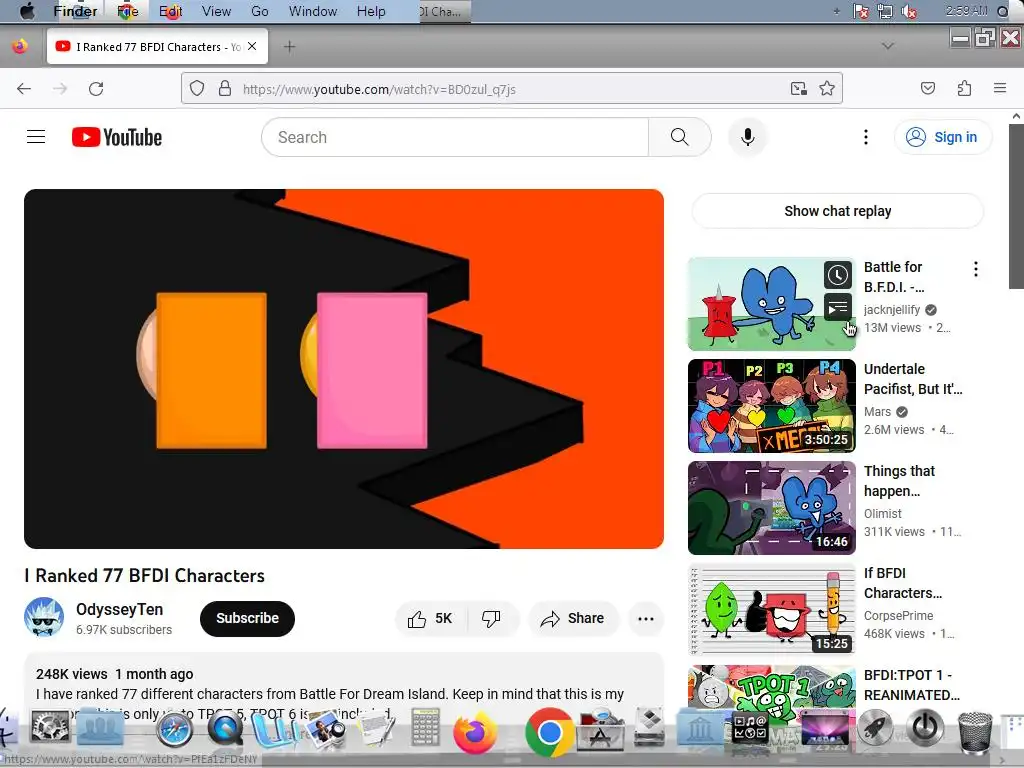
Task: Open BFDI:TPOT 1 REANIMATED title
Action: click(912, 684)
